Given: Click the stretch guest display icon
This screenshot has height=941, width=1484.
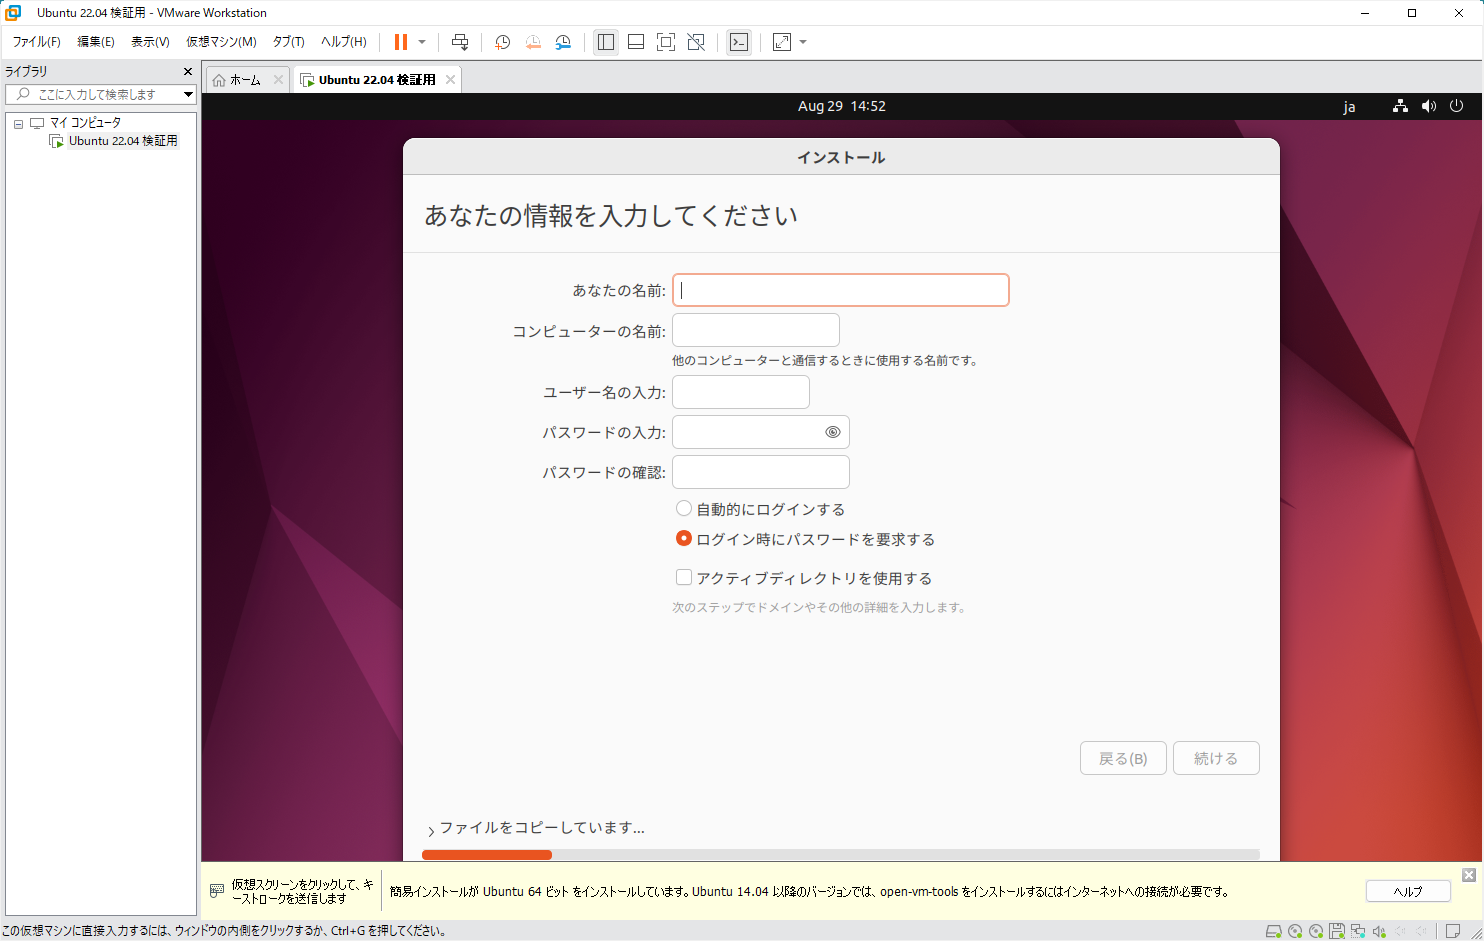Looking at the screenshot, I should (x=782, y=42).
